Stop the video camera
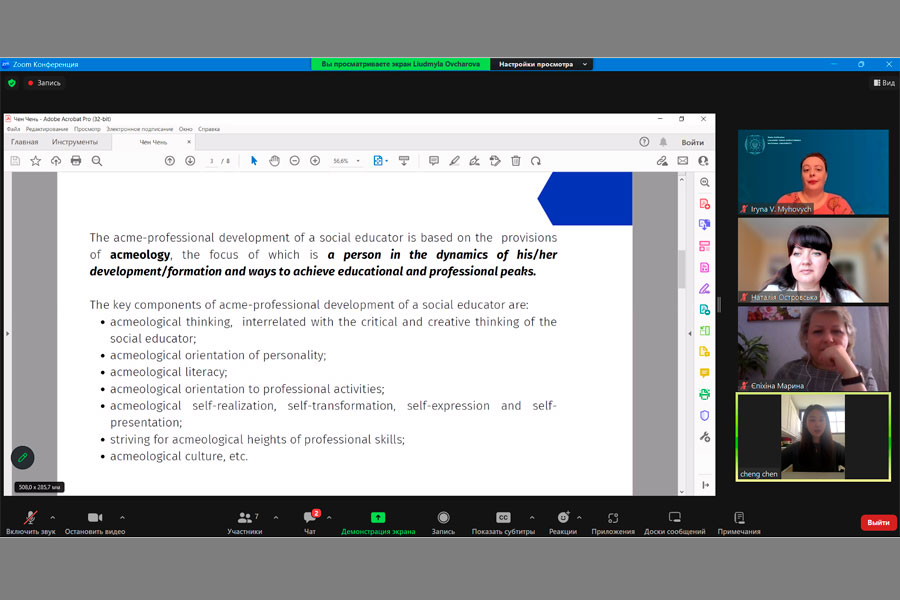 click(x=95, y=518)
